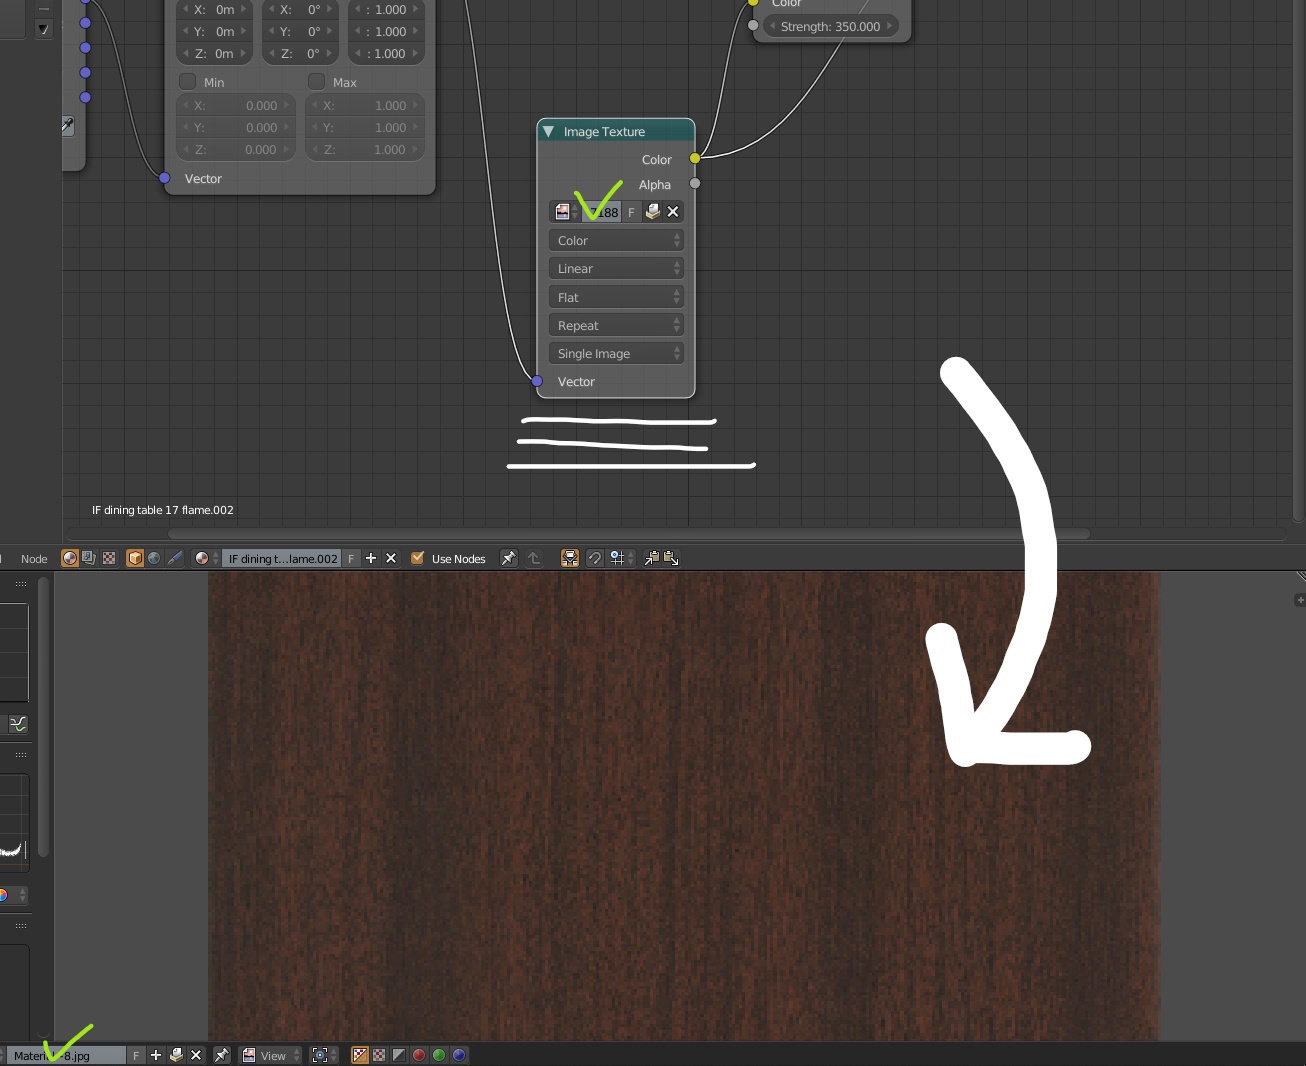Open Node menu in node editor header

pyautogui.click(x=34, y=558)
